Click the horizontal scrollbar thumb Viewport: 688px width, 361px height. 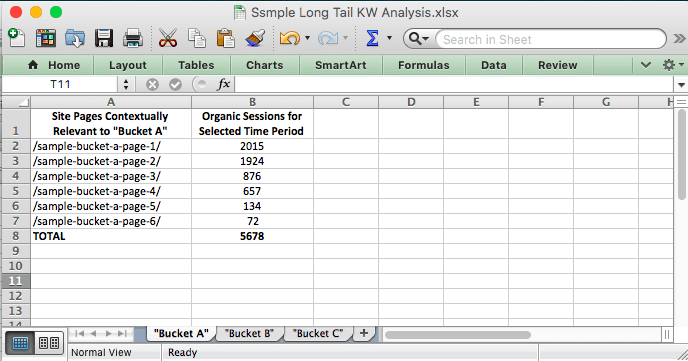(458, 335)
